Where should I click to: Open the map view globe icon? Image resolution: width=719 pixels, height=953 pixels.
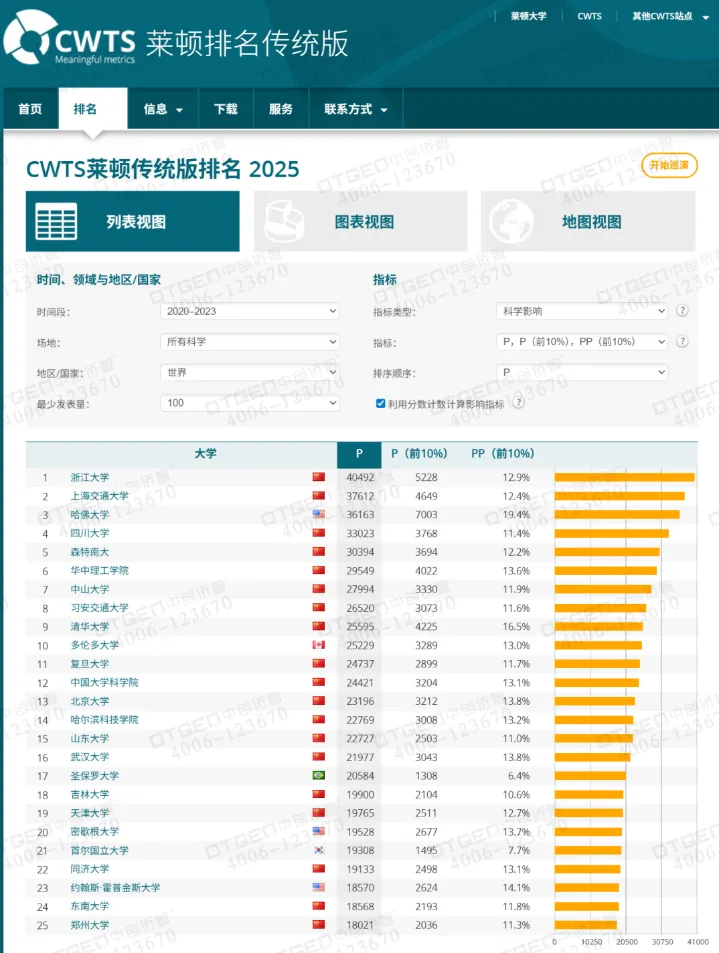click(511, 221)
